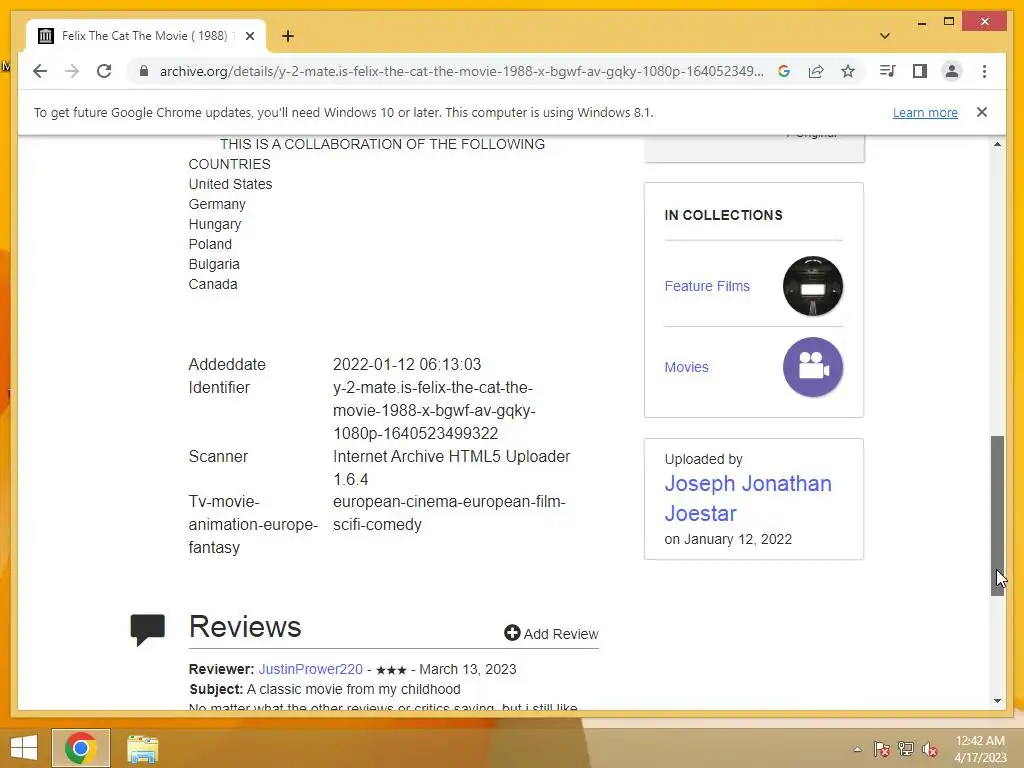
Task: Open the taskbar clock showing 12:42 AM
Action: (980, 749)
